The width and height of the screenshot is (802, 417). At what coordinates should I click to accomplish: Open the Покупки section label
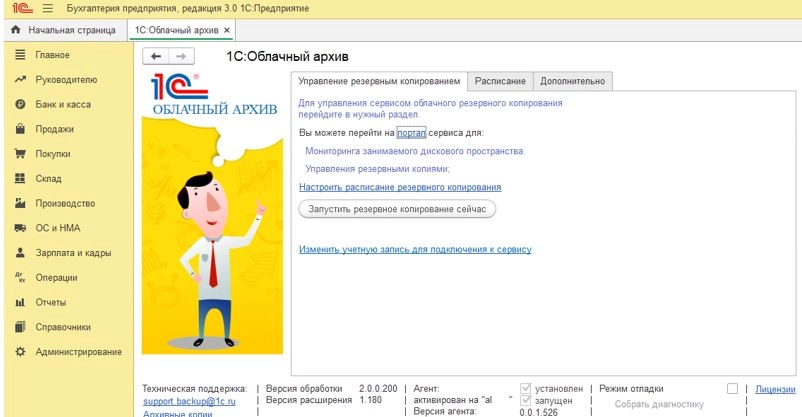53,153
